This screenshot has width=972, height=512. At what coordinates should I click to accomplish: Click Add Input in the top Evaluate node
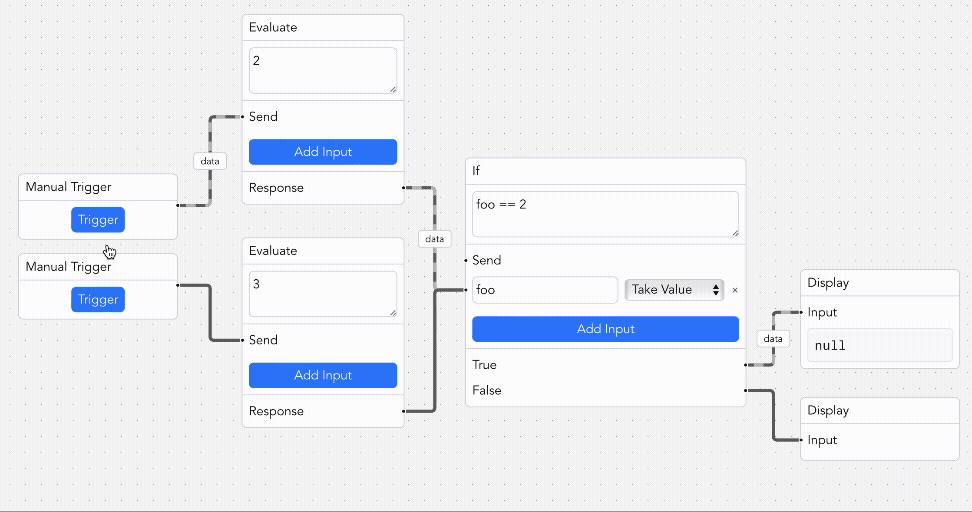tap(322, 152)
